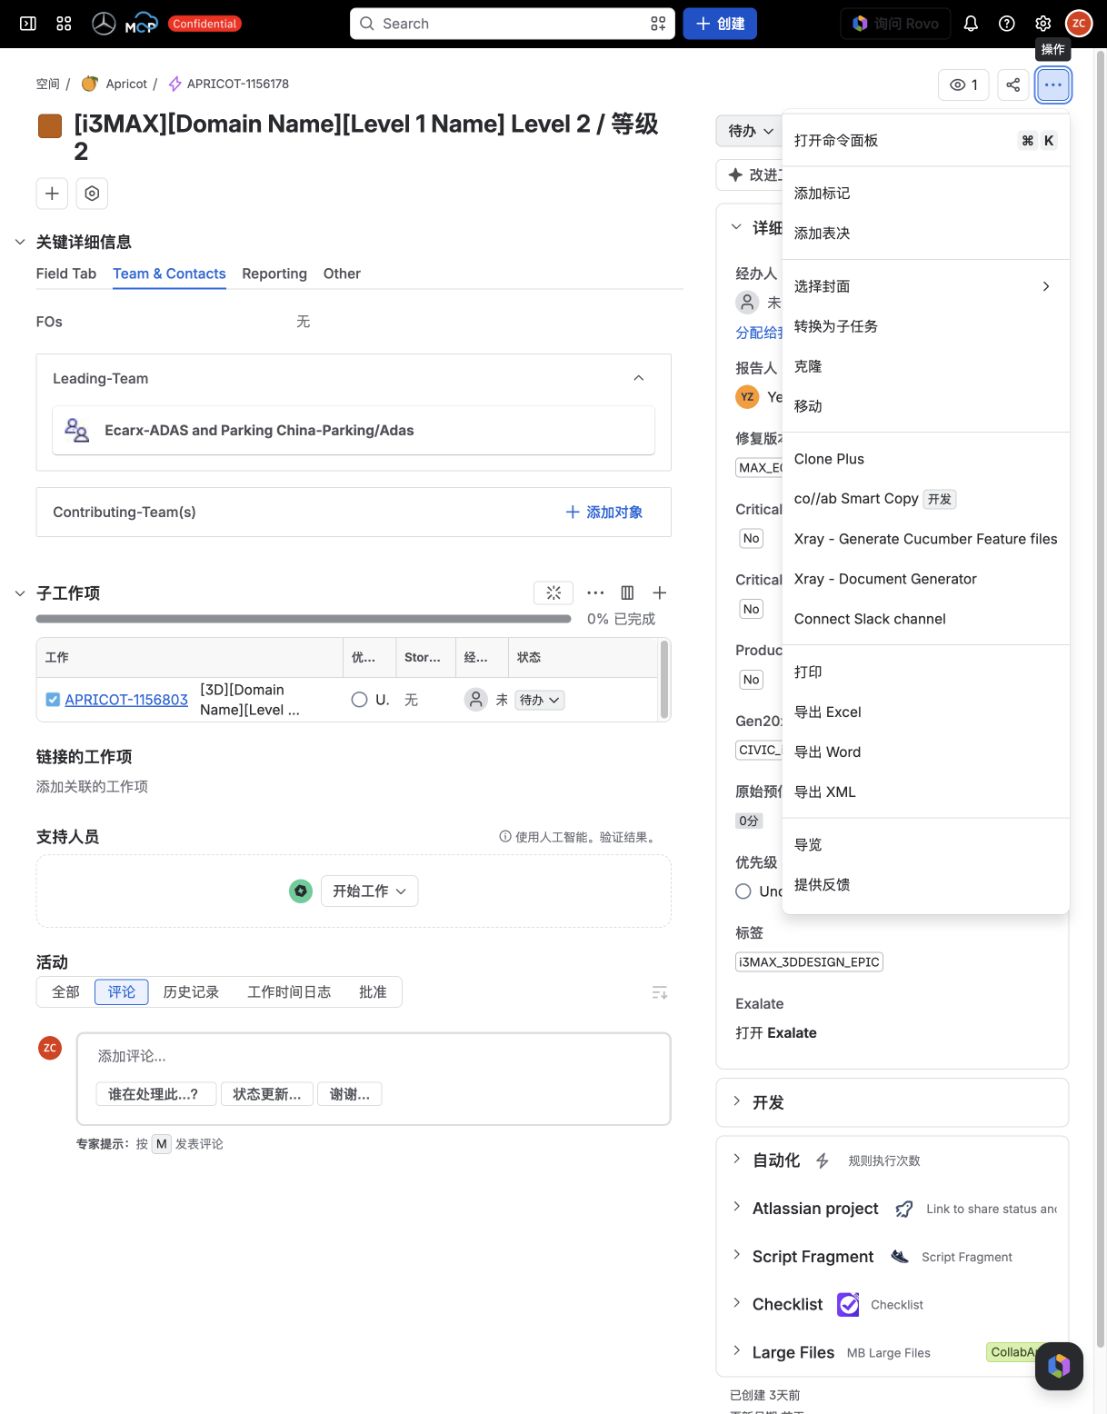Click the 创建 button
The height and width of the screenshot is (1414, 1107).
(720, 23)
